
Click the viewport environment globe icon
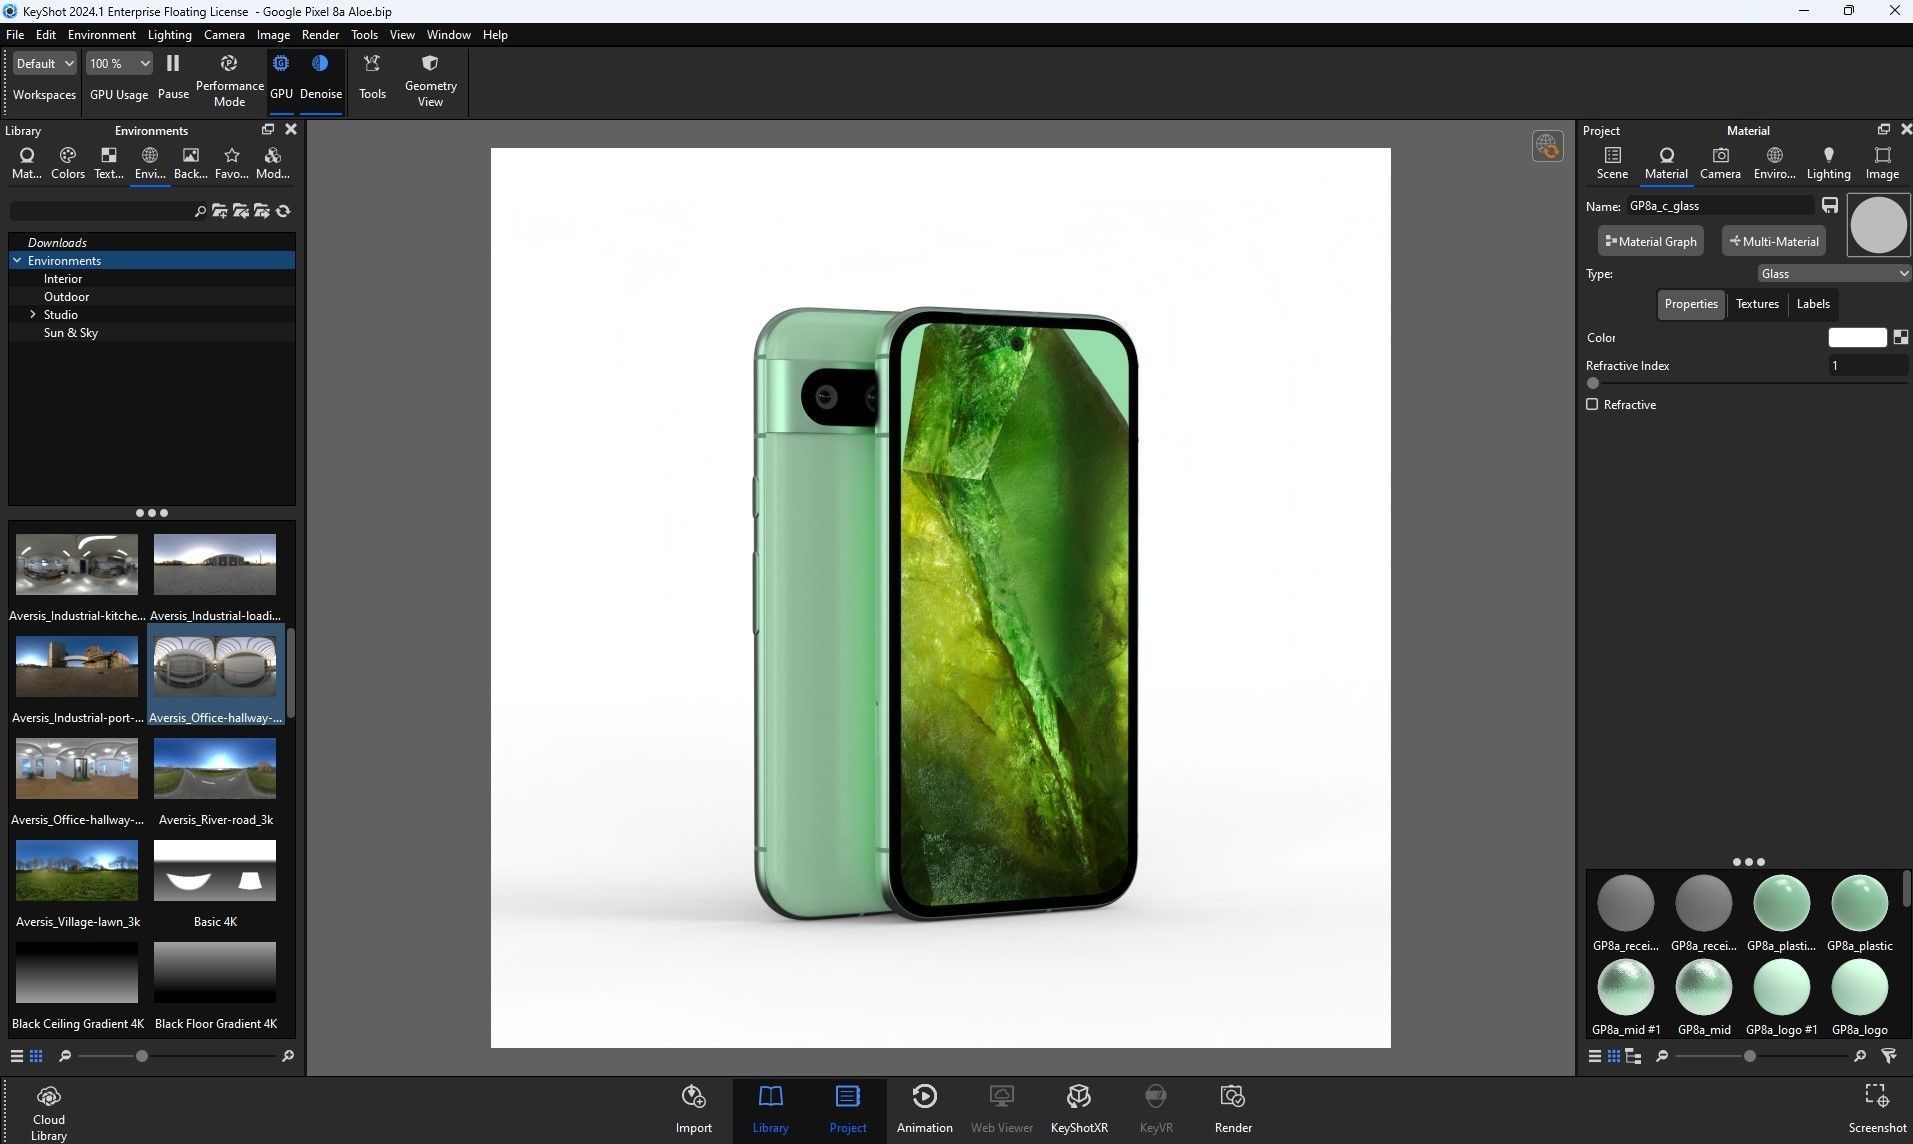coord(1547,146)
